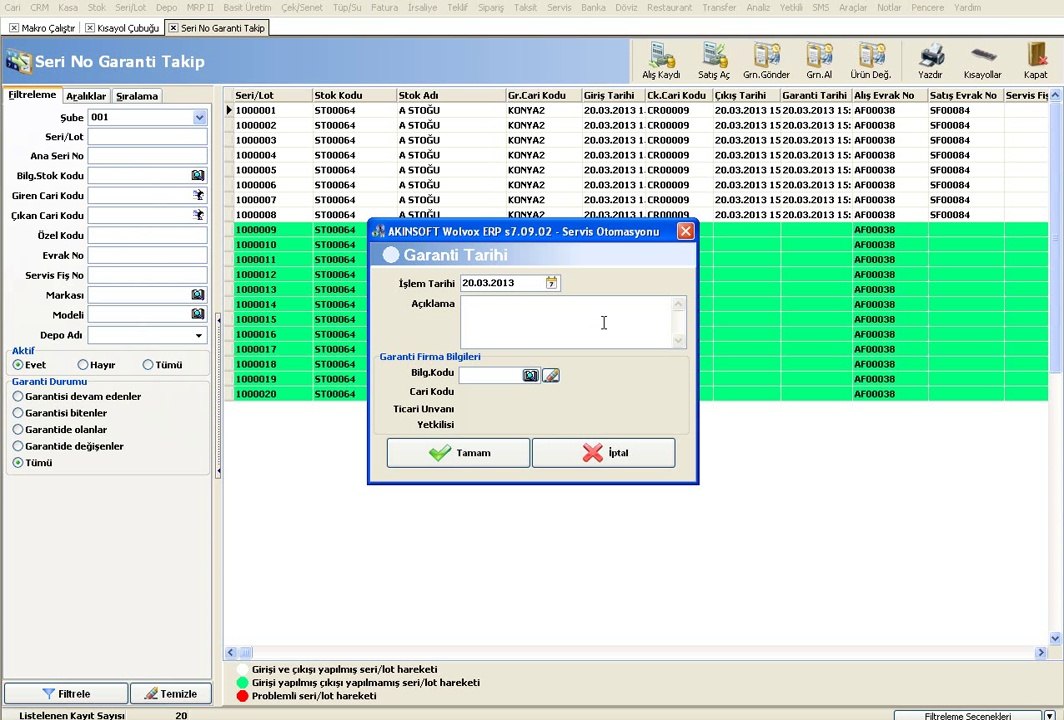The image size is (1064, 720).
Task: Switch to the Sıralama tab
Action: [137, 96]
